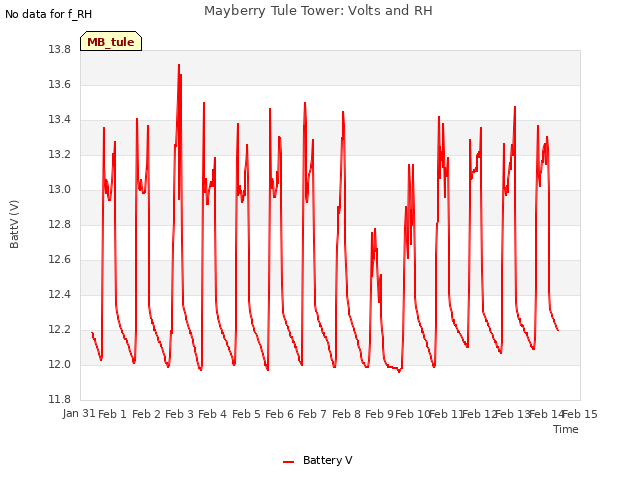
Task: Click the 'Jan 31' date tick label
Action: pyautogui.click(x=79, y=414)
